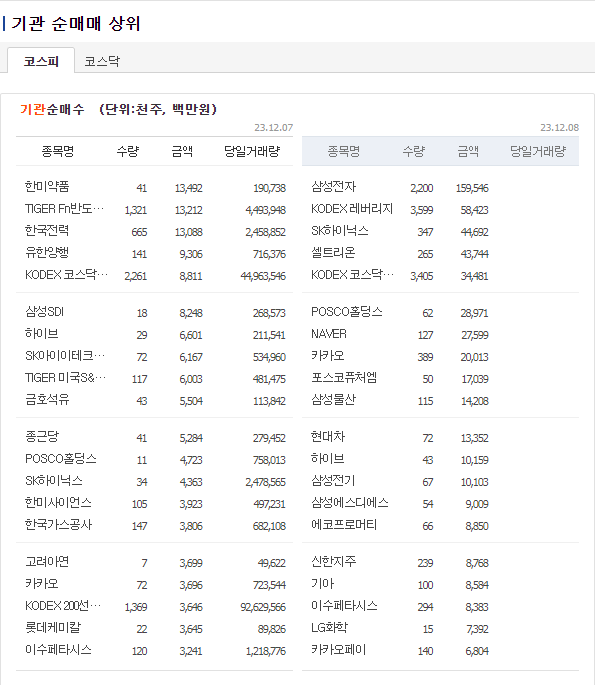Click 한국전력 amount value 13,088

[189, 232]
